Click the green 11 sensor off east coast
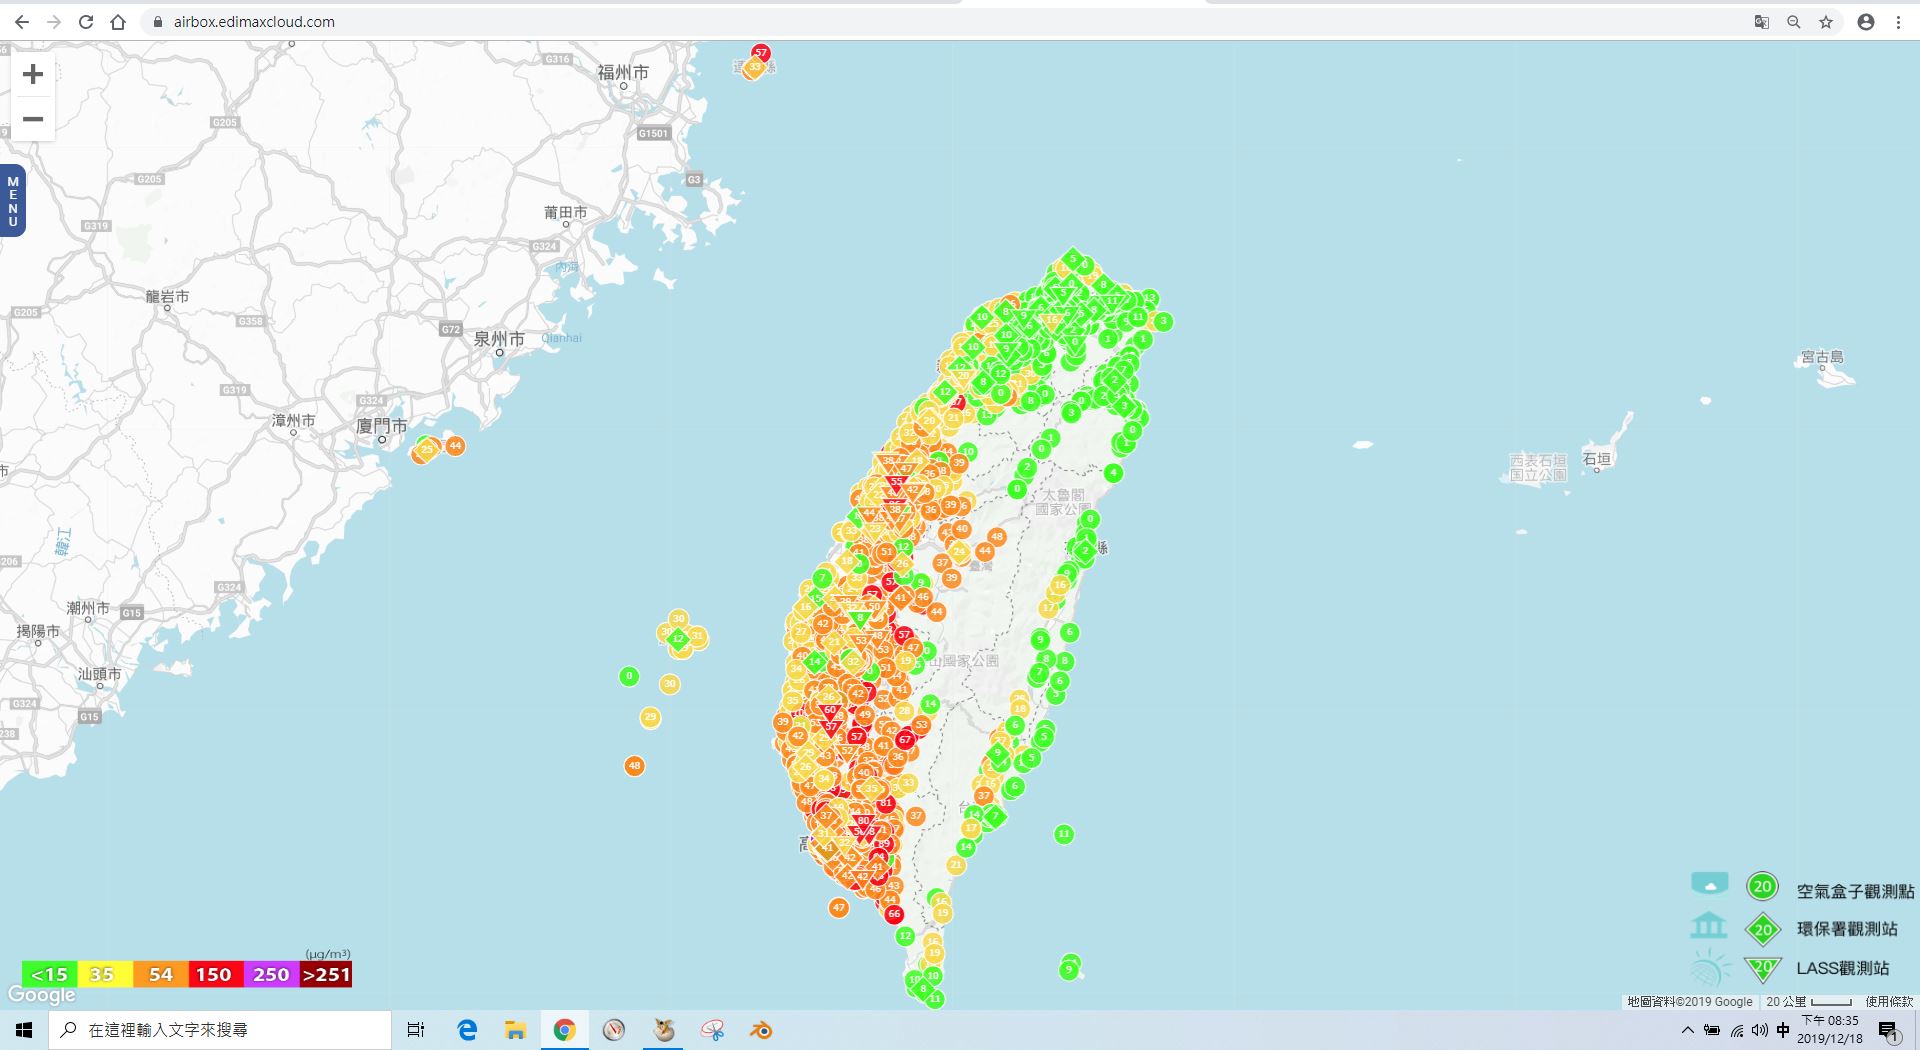This screenshot has width=1920, height=1050. pos(1064,834)
